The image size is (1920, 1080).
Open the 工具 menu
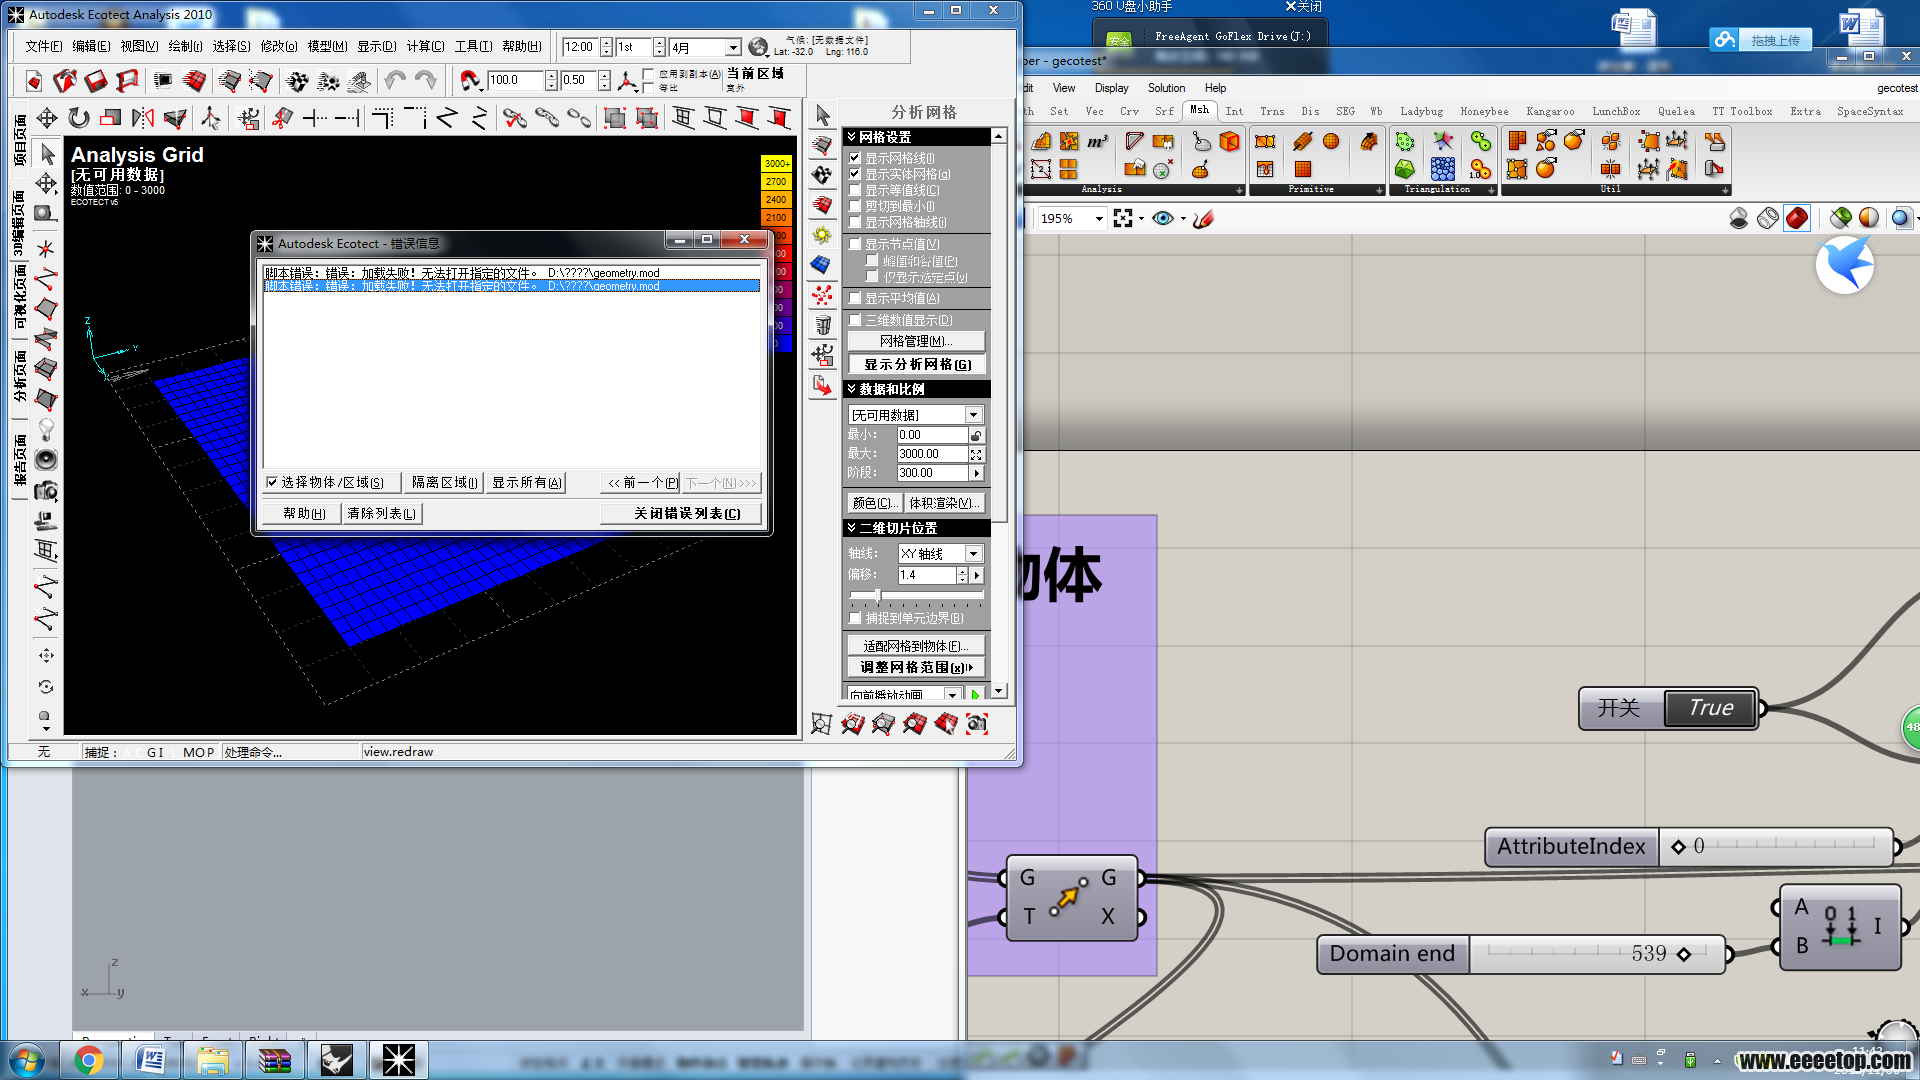tap(473, 46)
